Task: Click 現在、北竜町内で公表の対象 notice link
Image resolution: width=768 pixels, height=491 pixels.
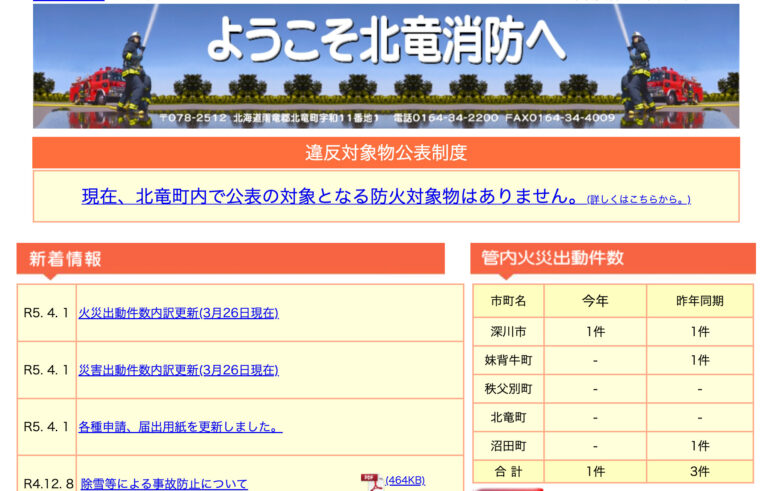Action: click(331, 197)
